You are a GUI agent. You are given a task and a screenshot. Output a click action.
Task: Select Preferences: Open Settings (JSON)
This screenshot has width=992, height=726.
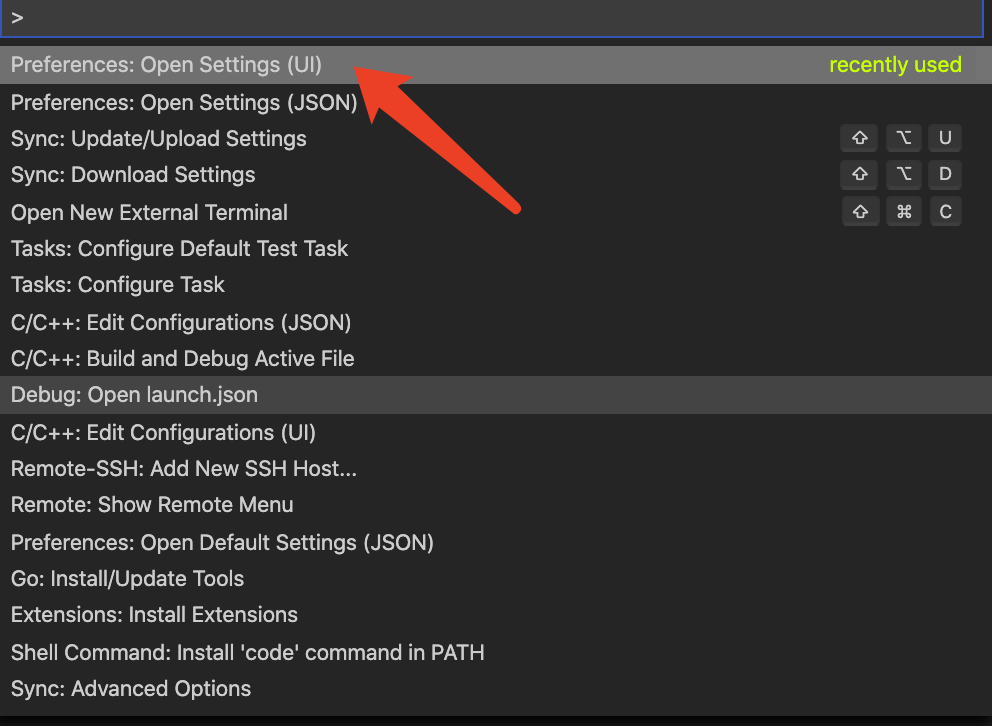496,102
